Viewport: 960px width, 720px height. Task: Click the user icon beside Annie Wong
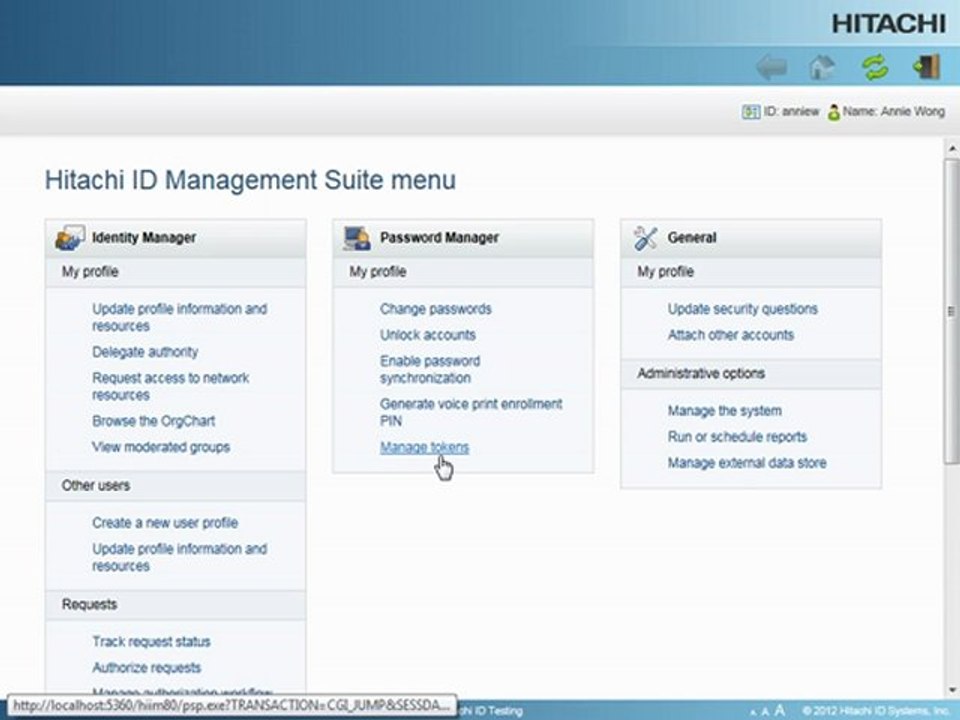[x=833, y=112]
